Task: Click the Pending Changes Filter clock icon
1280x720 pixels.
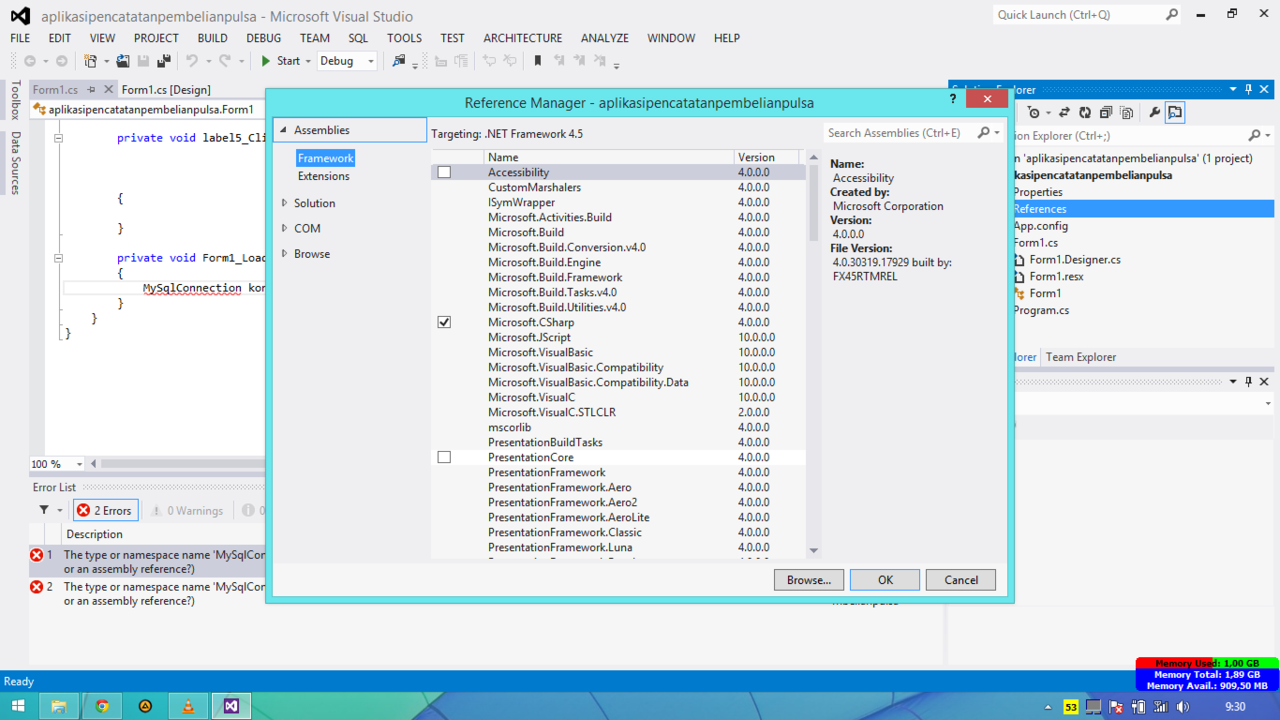Action: [1035, 113]
